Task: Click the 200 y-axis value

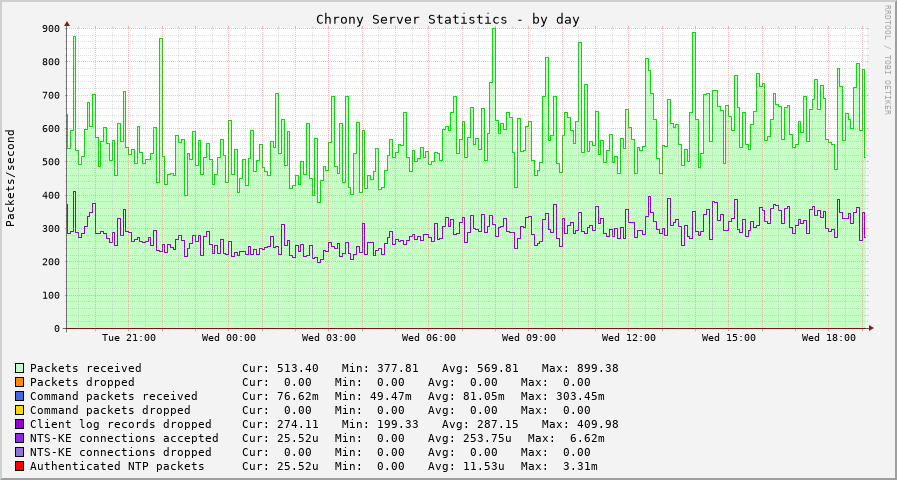Action: (51, 262)
